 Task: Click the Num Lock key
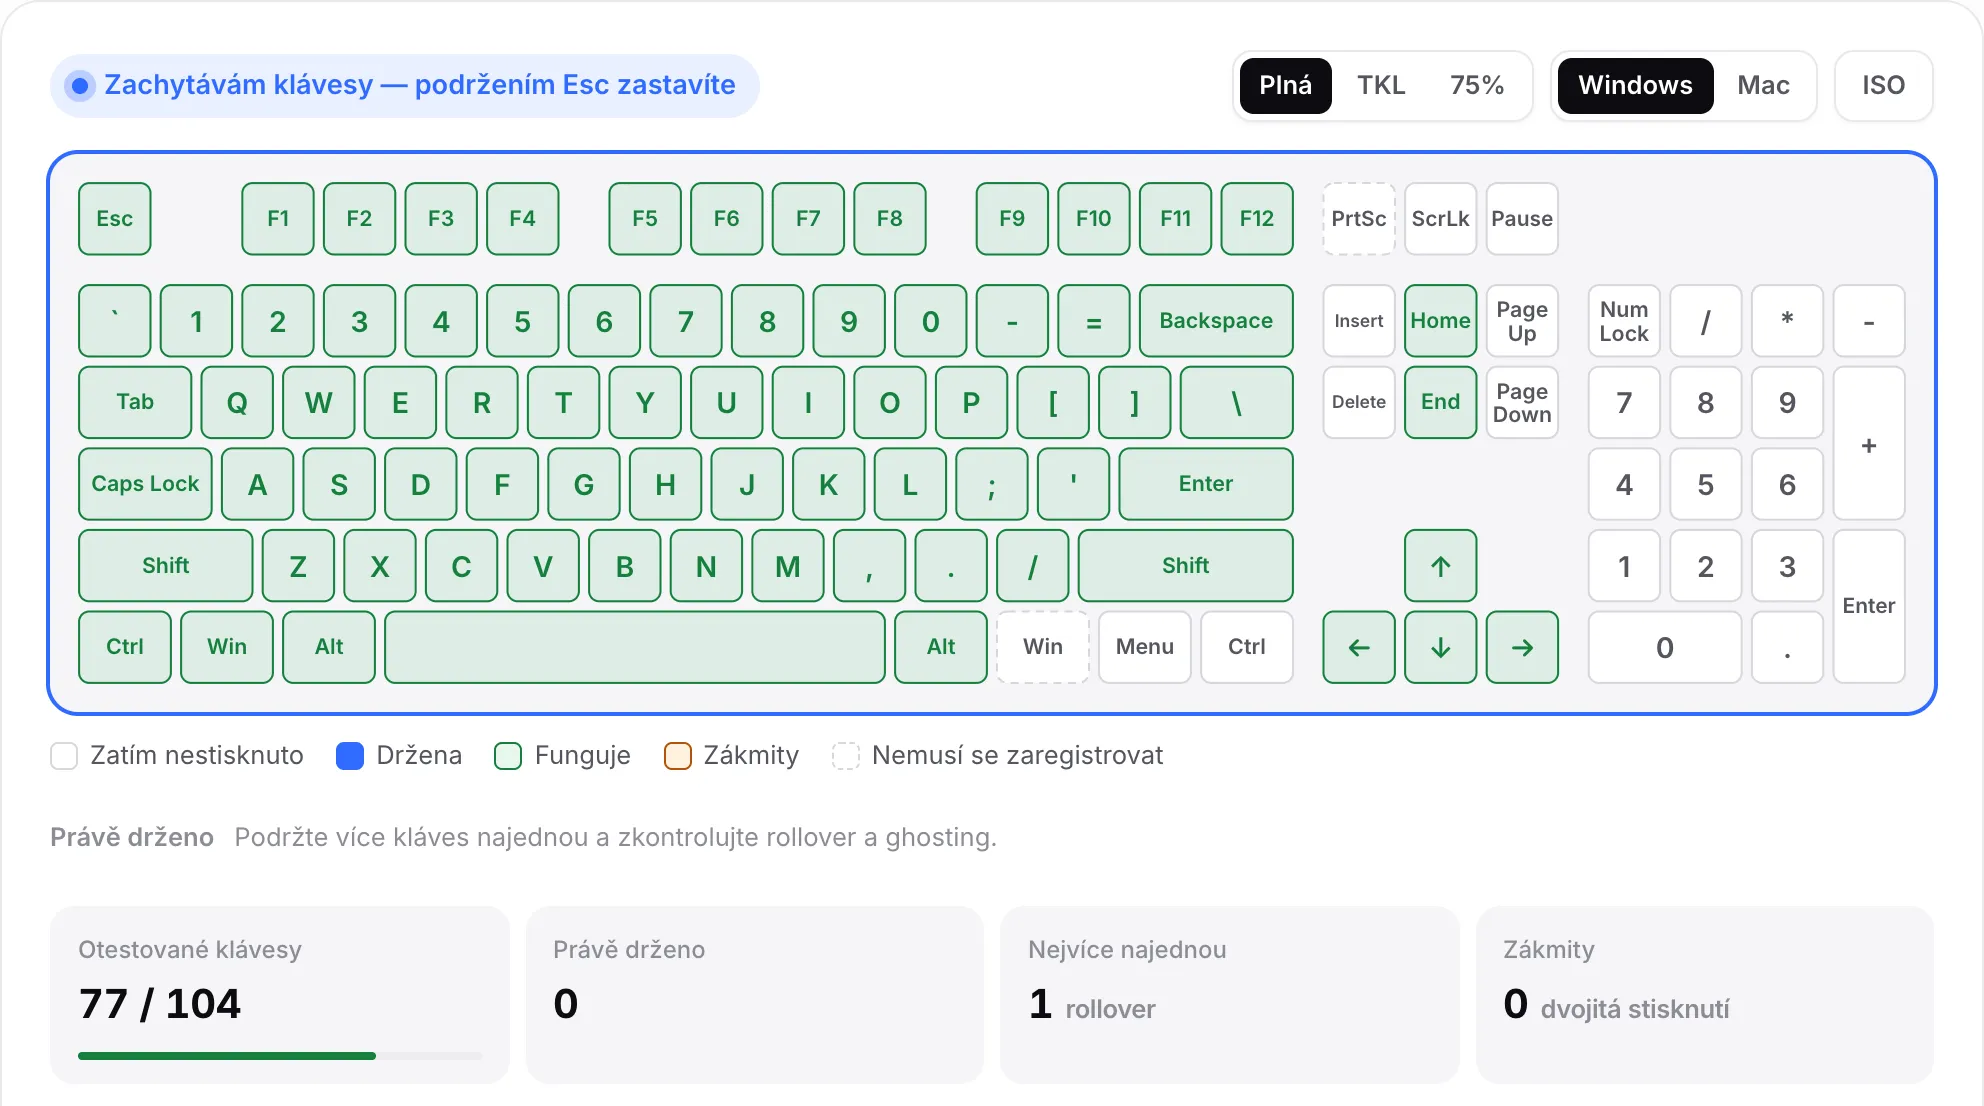tap(1624, 321)
